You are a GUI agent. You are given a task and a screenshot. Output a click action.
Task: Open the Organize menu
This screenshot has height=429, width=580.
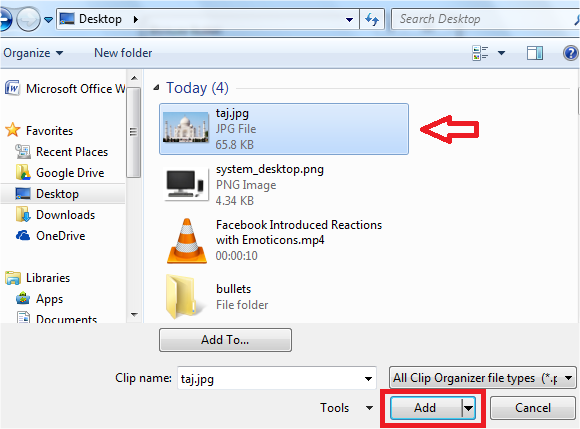coord(33,53)
